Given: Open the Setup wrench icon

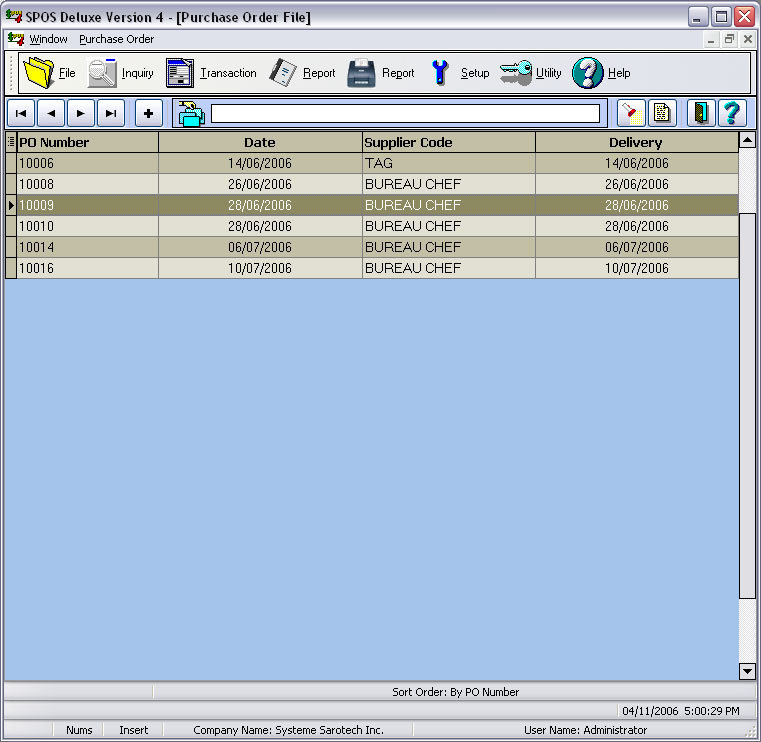Looking at the screenshot, I should [x=440, y=73].
